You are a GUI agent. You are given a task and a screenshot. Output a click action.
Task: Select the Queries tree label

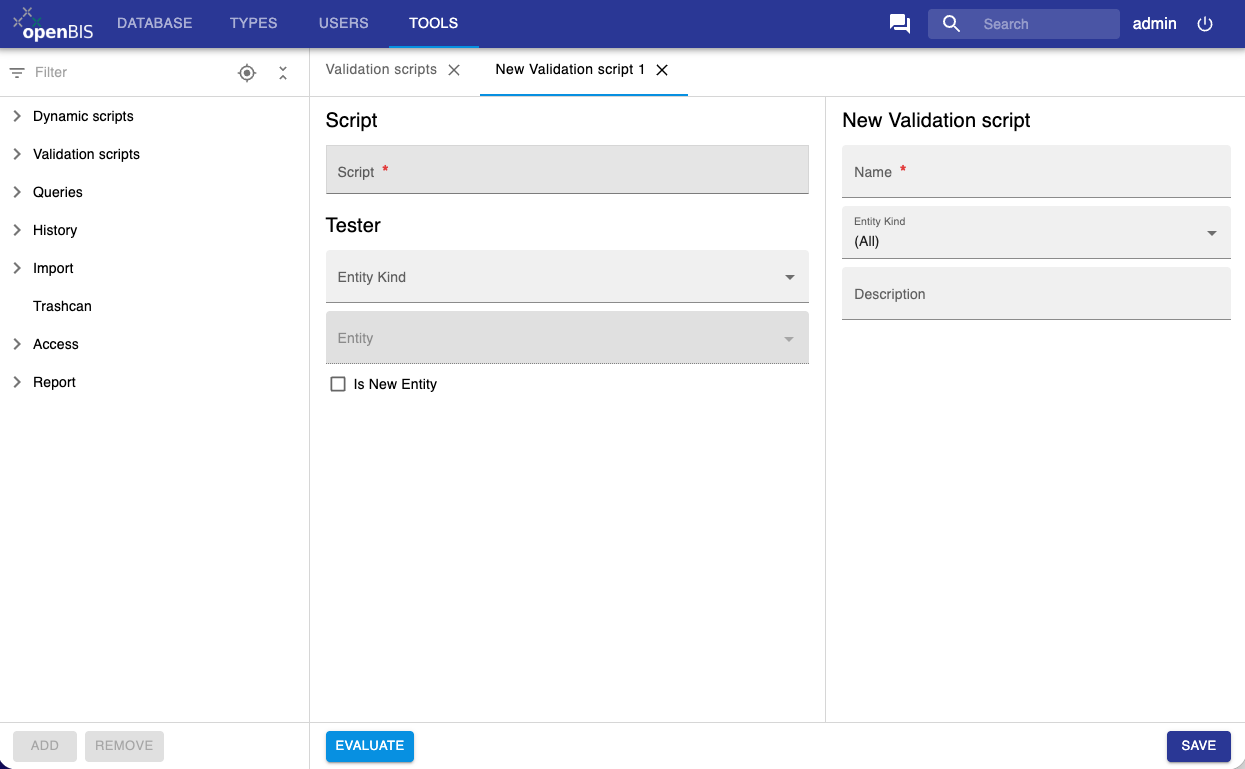pos(58,192)
